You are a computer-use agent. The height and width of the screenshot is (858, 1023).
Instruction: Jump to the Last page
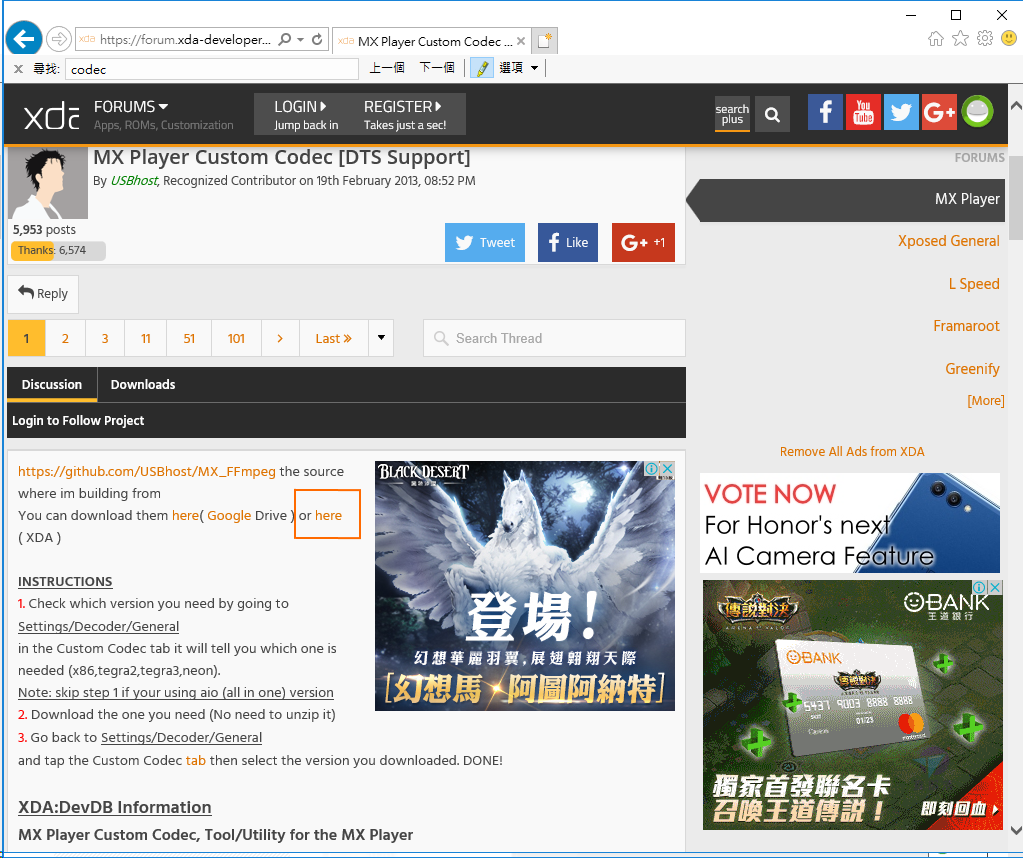pyautogui.click(x=333, y=338)
